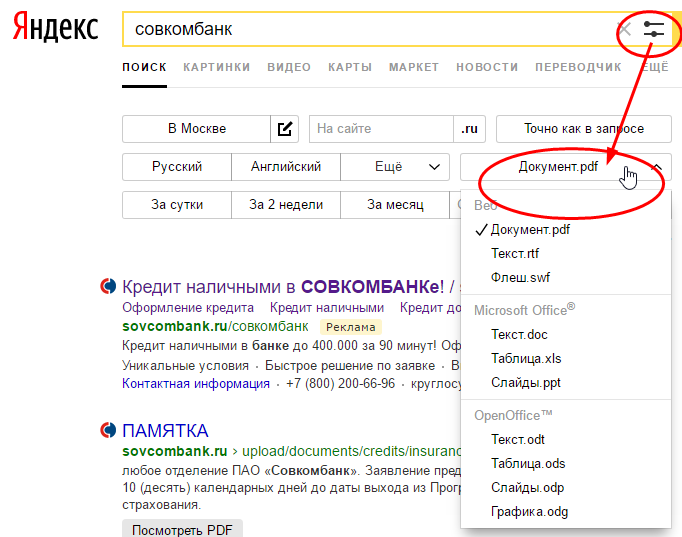682x537 pixels.
Task: Switch to the Картинки tab
Action: point(217,67)
